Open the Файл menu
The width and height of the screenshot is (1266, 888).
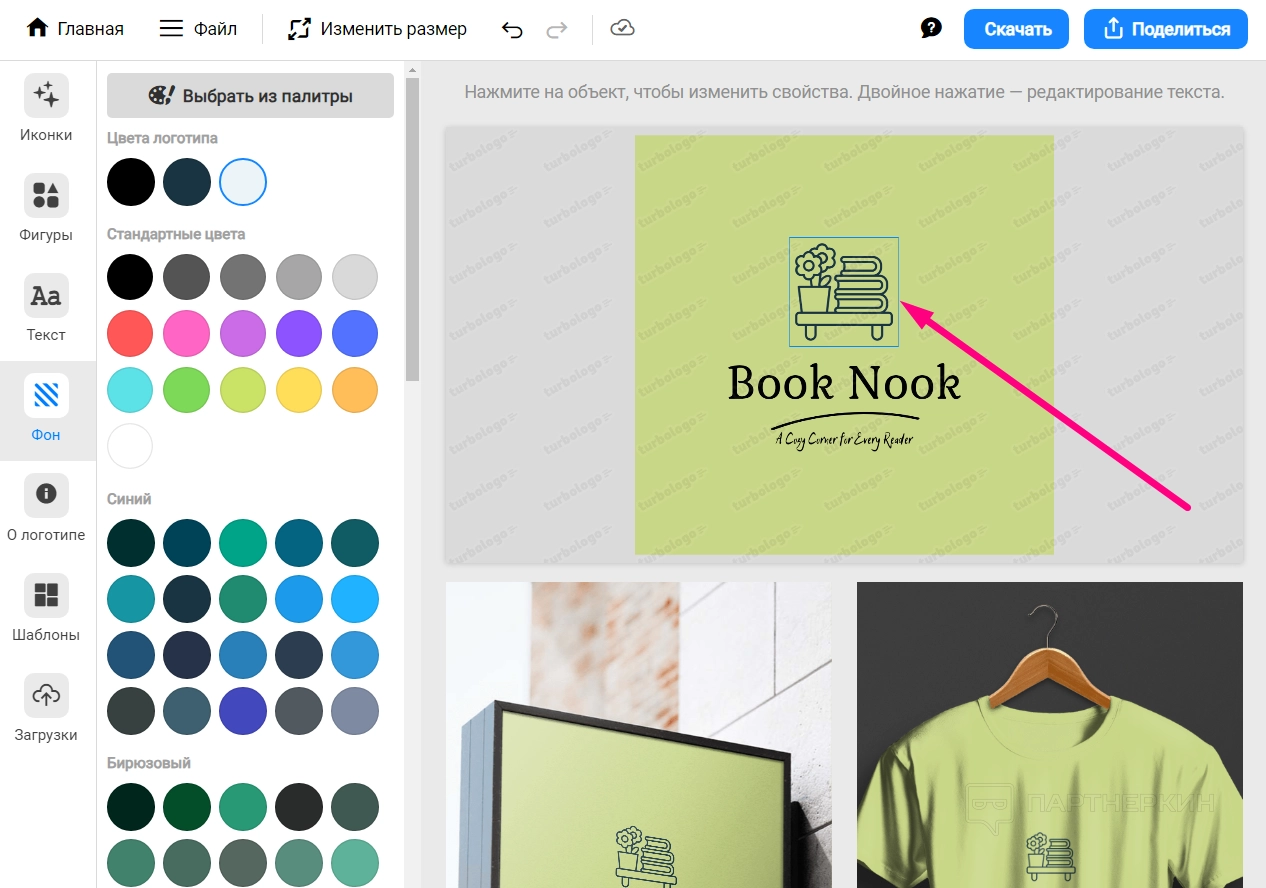point(198,29)
